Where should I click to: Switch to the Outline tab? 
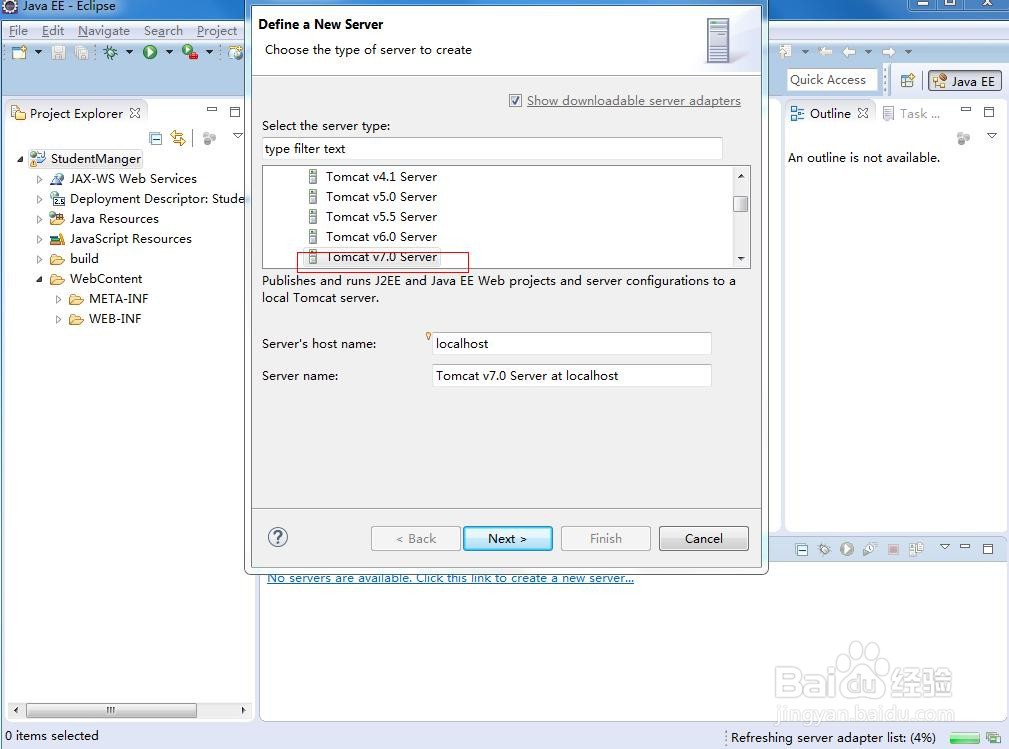point(830,113)
